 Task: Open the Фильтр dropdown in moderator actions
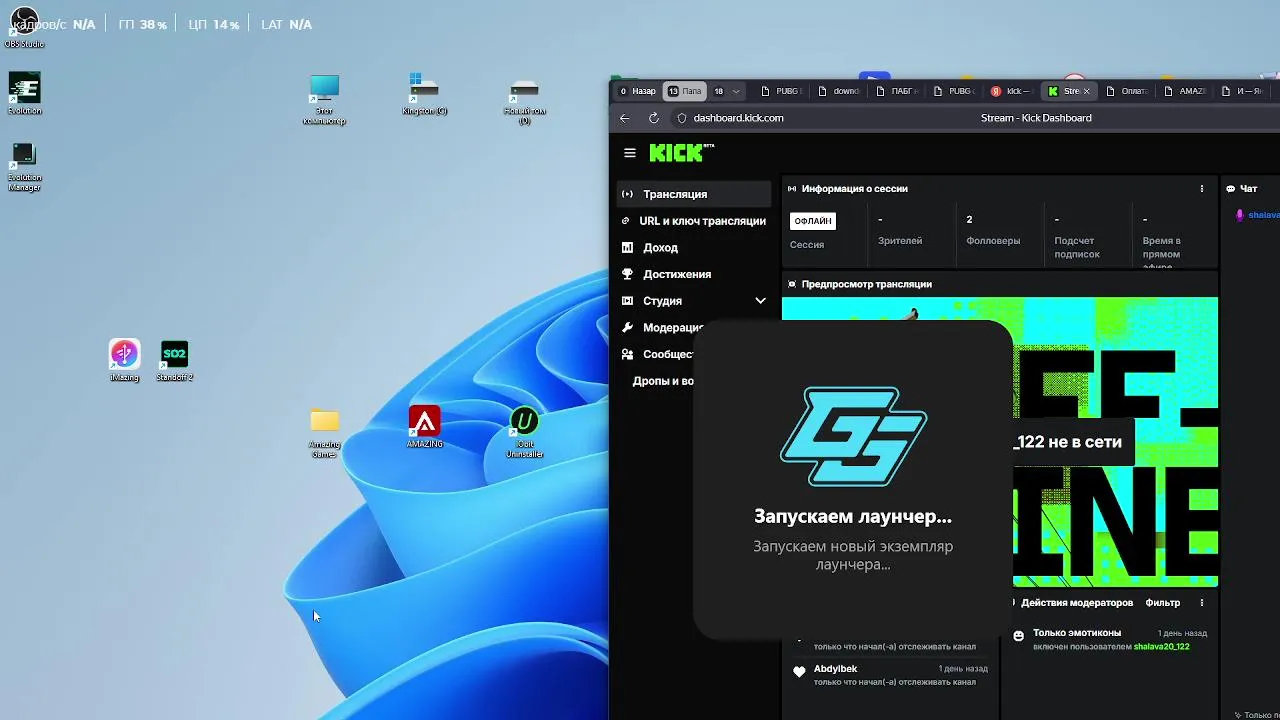coord(1163,603)
